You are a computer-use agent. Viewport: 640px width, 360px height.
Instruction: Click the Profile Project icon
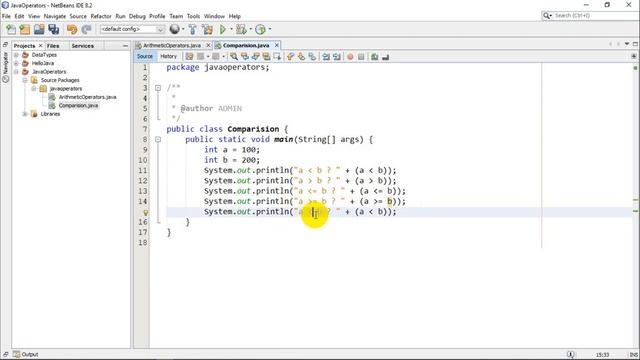[x=260, y=29]
